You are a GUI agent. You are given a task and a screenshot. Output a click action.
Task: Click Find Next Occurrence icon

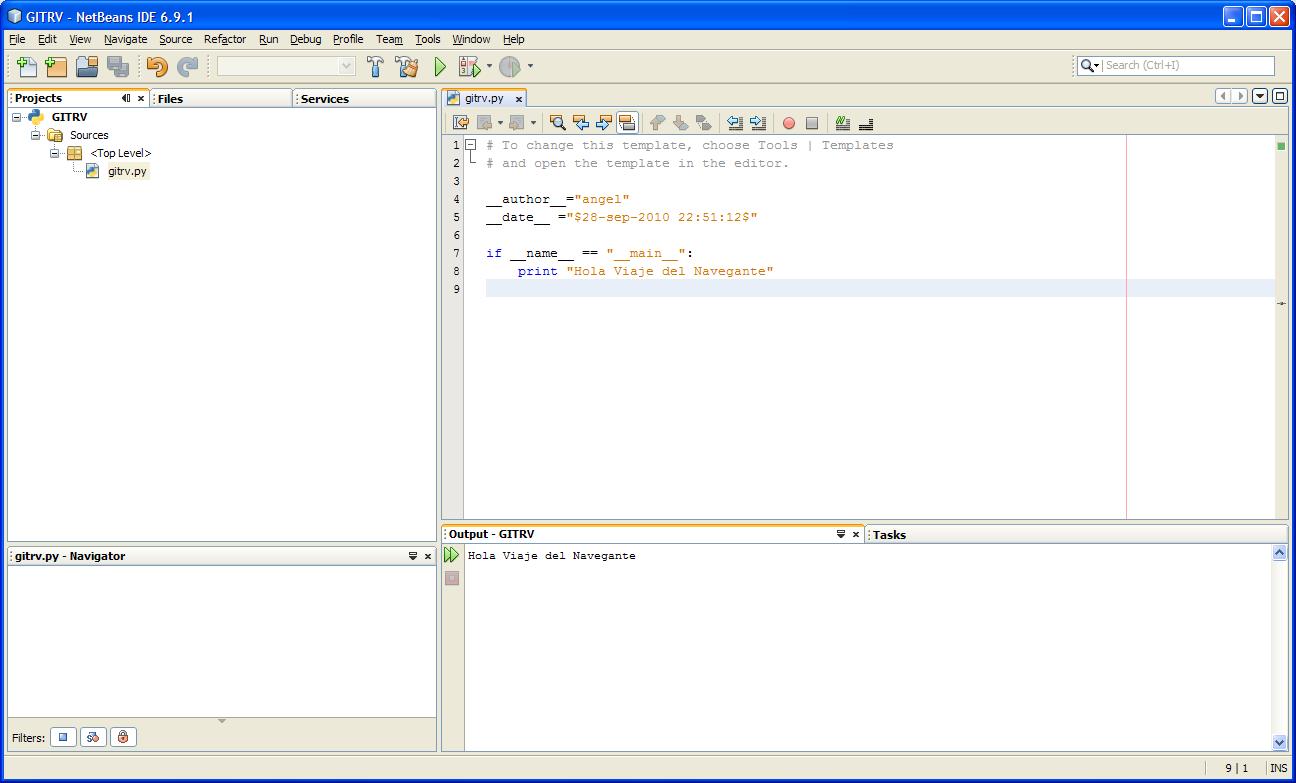[x=604, y=123]
